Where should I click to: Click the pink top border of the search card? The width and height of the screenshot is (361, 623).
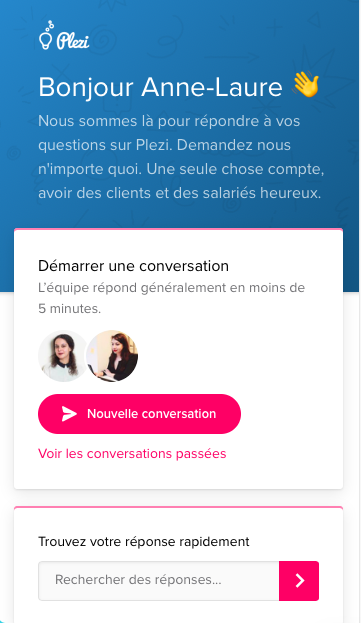point(178,507)
